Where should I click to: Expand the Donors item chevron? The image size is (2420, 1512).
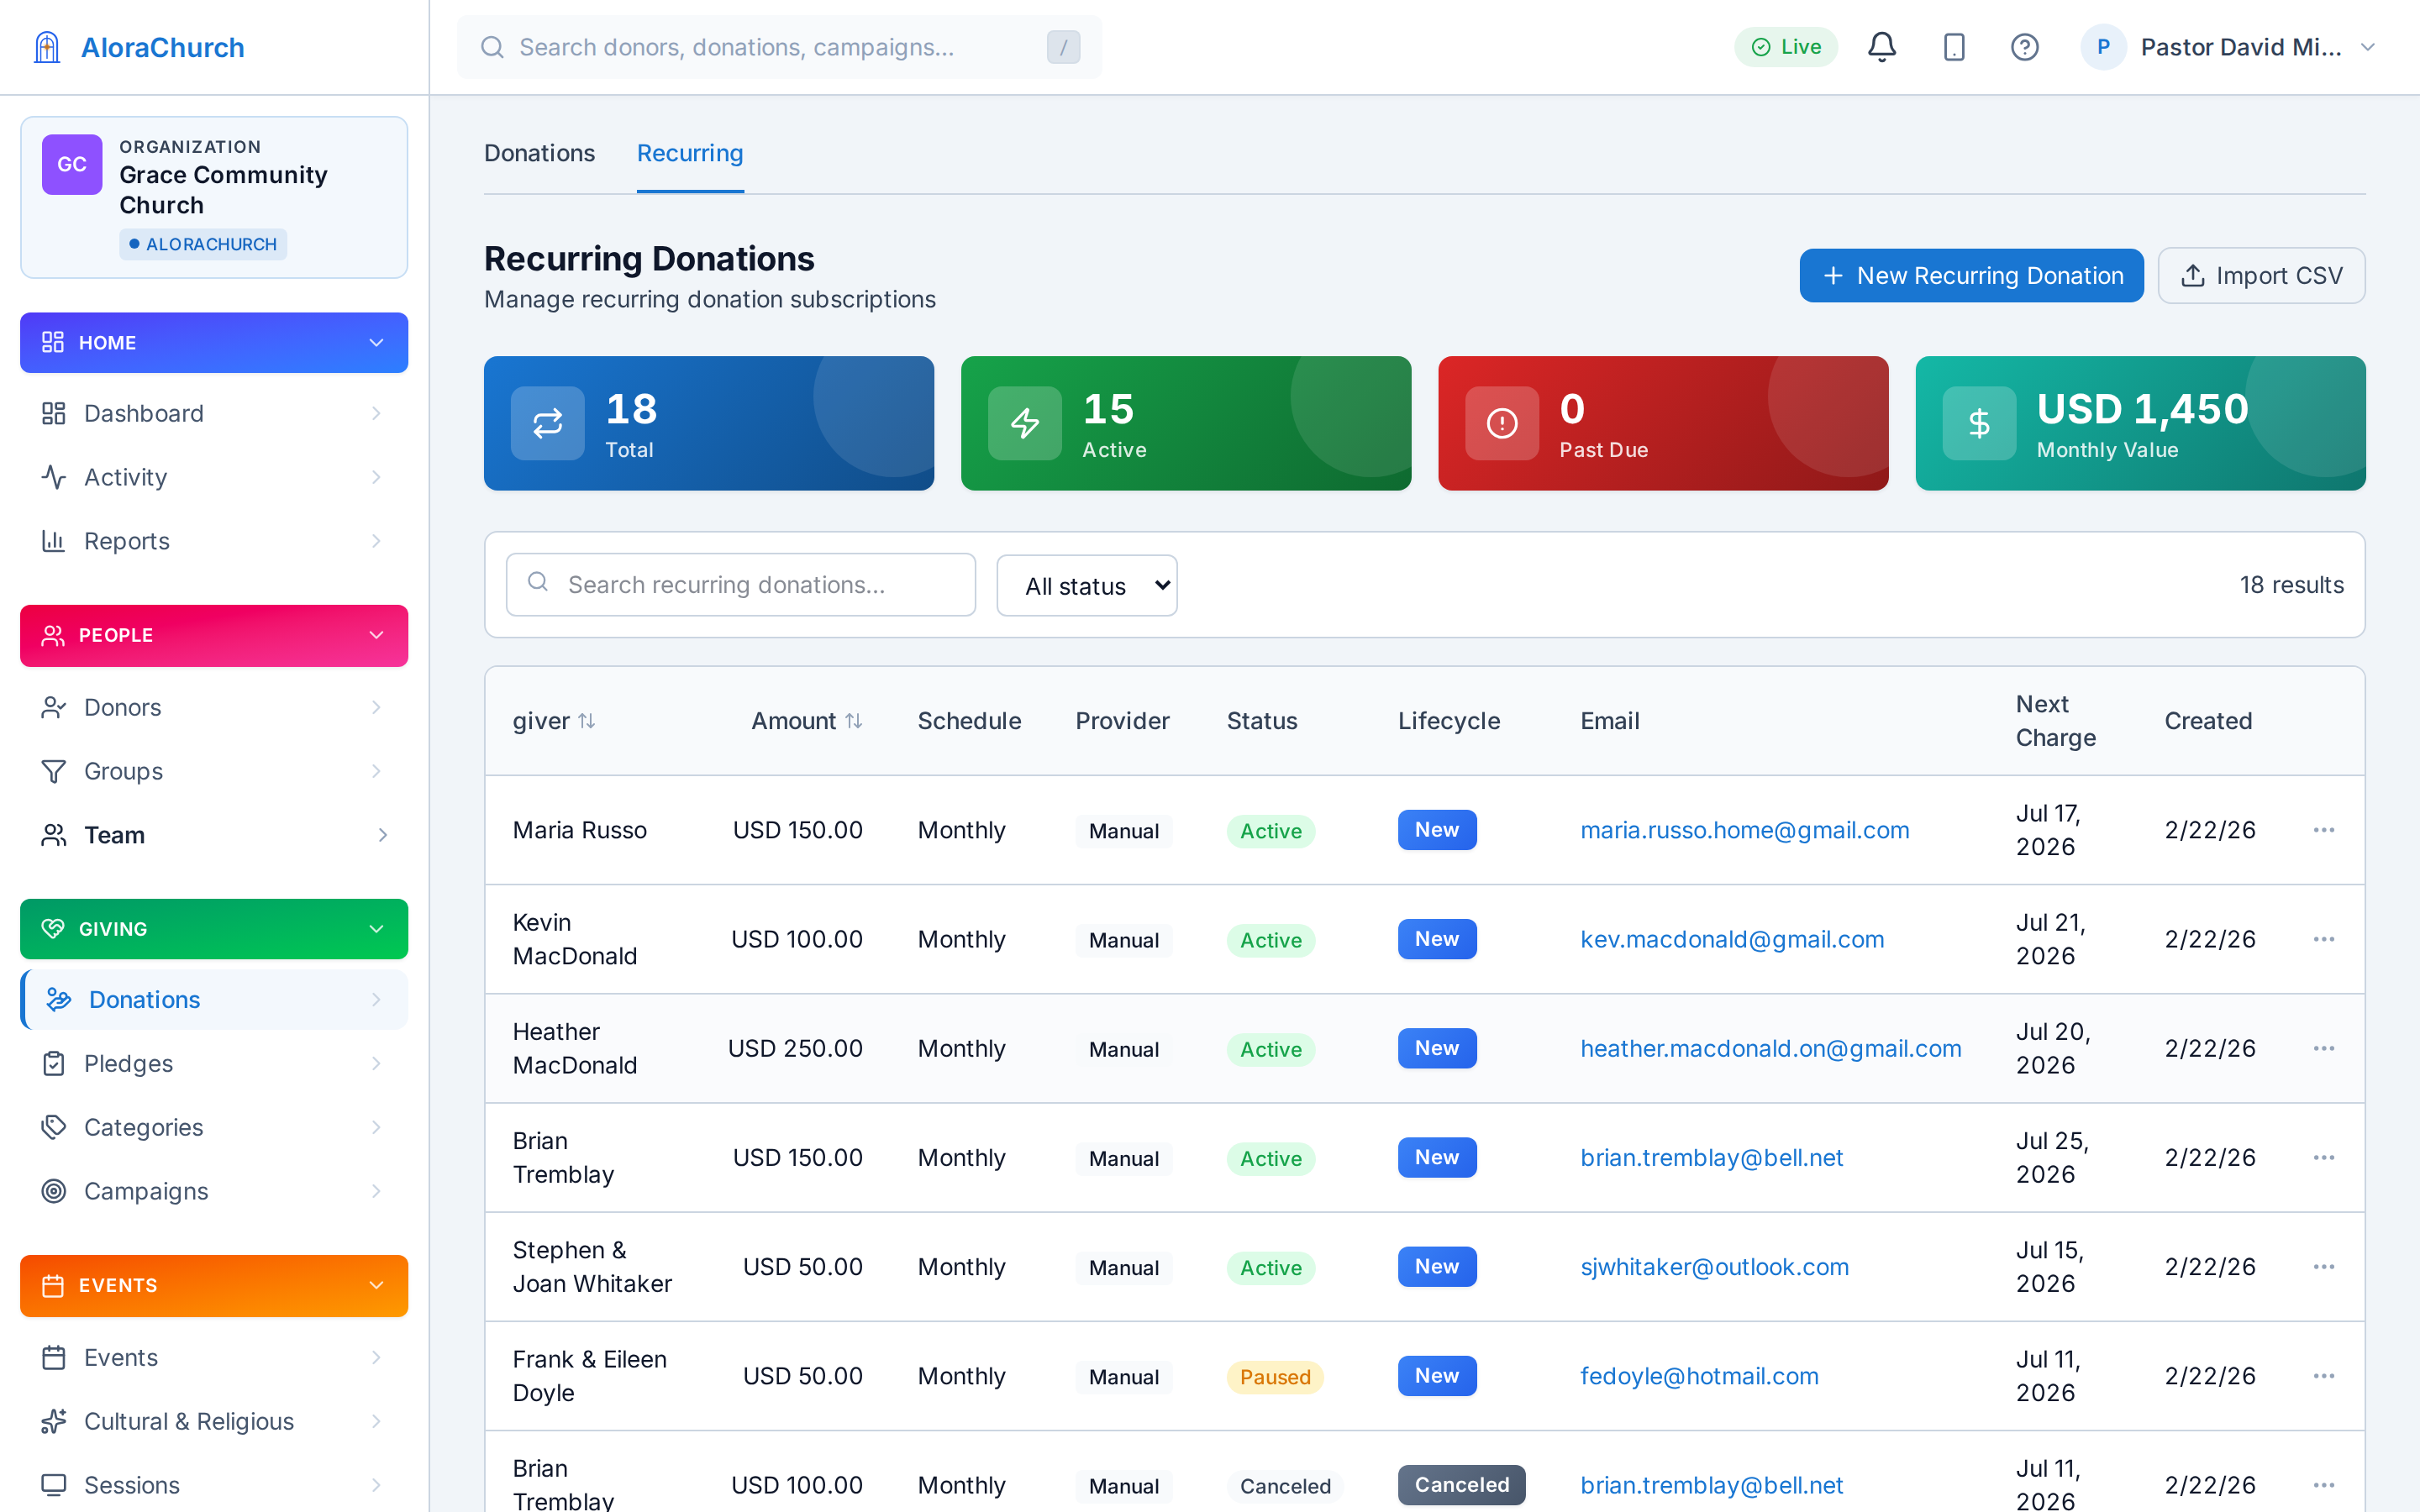pos(376,707)
